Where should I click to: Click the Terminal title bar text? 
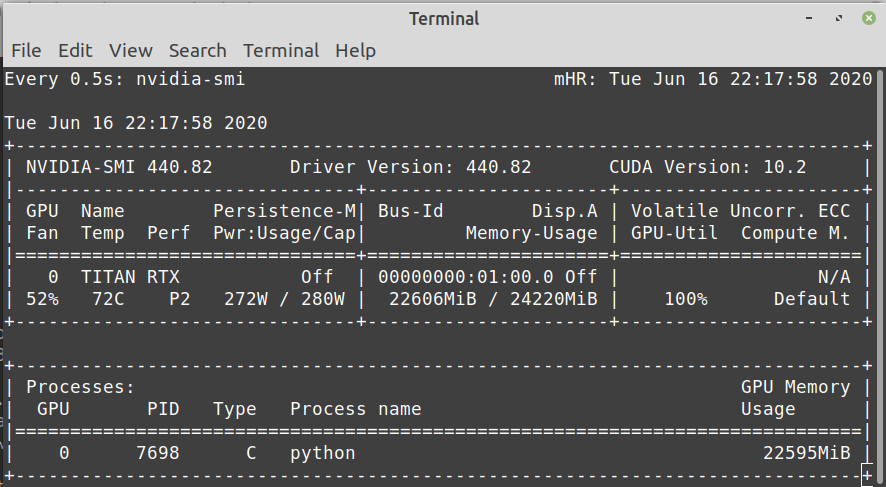(x=444, y=19)
